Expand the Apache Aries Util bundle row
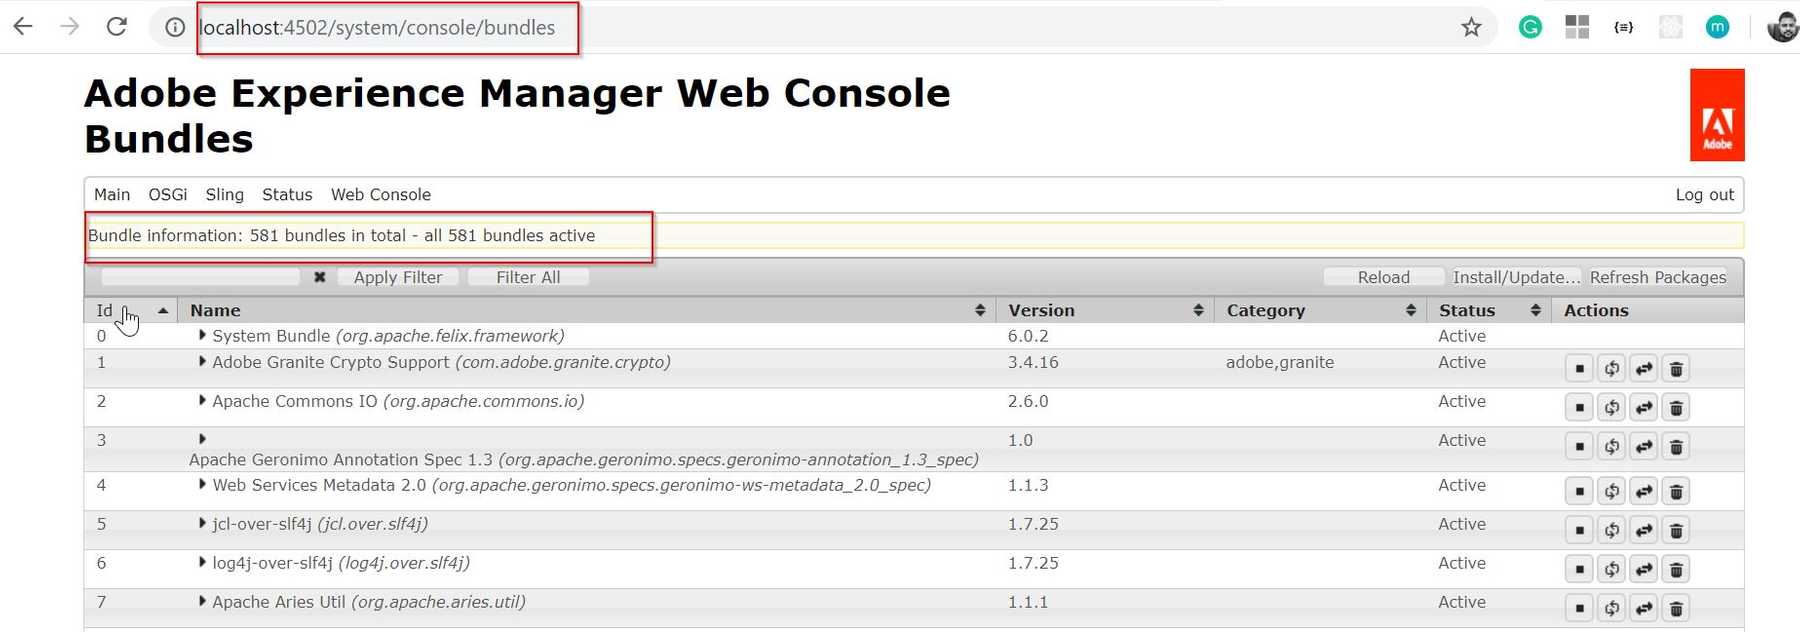 [x=202, y=602]
